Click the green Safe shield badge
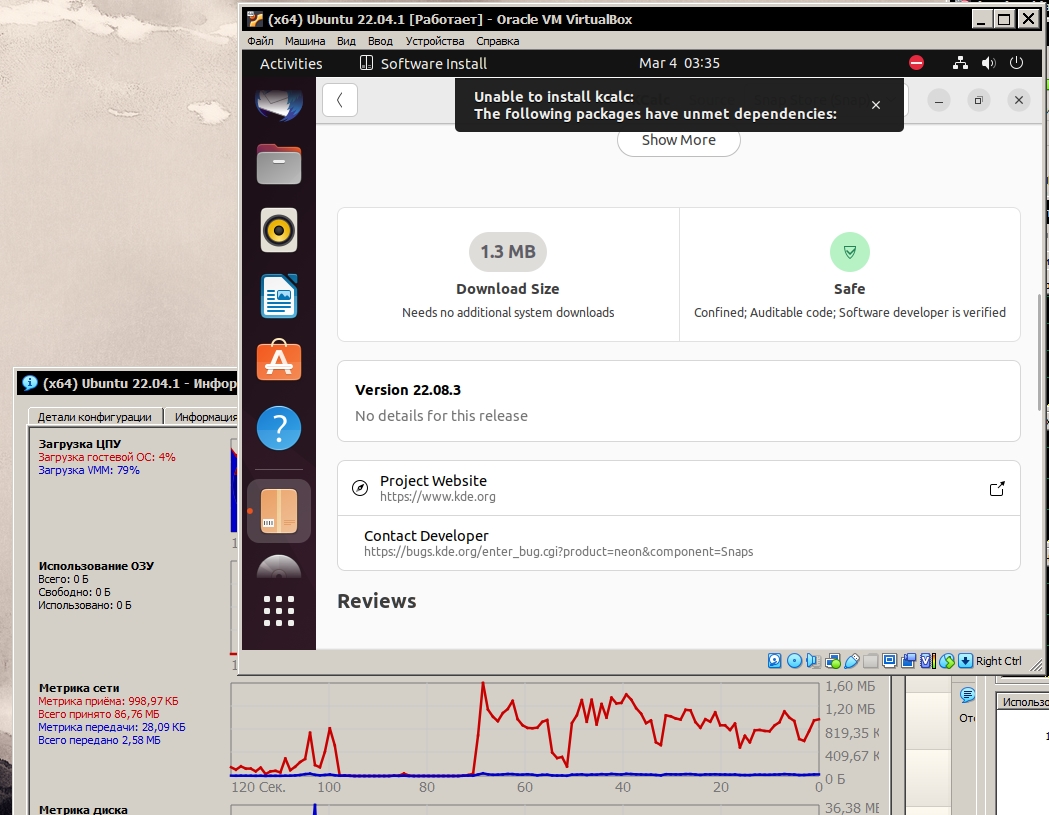The image size is (1049, 815). tap(850, 252)
